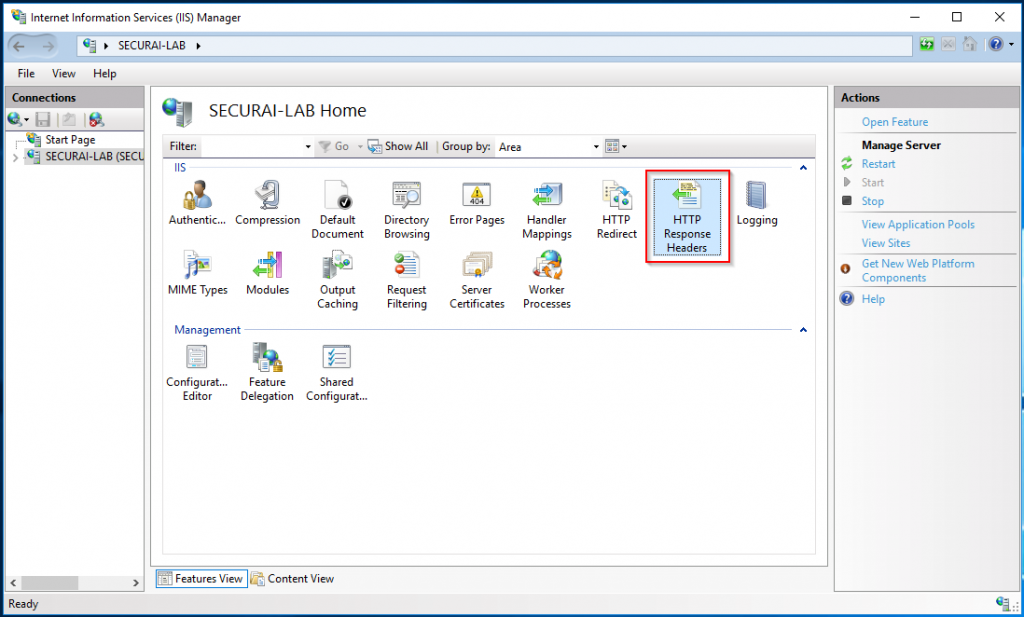This screenshot has height=617, width=1024.
Task: Open Feature Delegation icon
Action: tap(267, 372)
